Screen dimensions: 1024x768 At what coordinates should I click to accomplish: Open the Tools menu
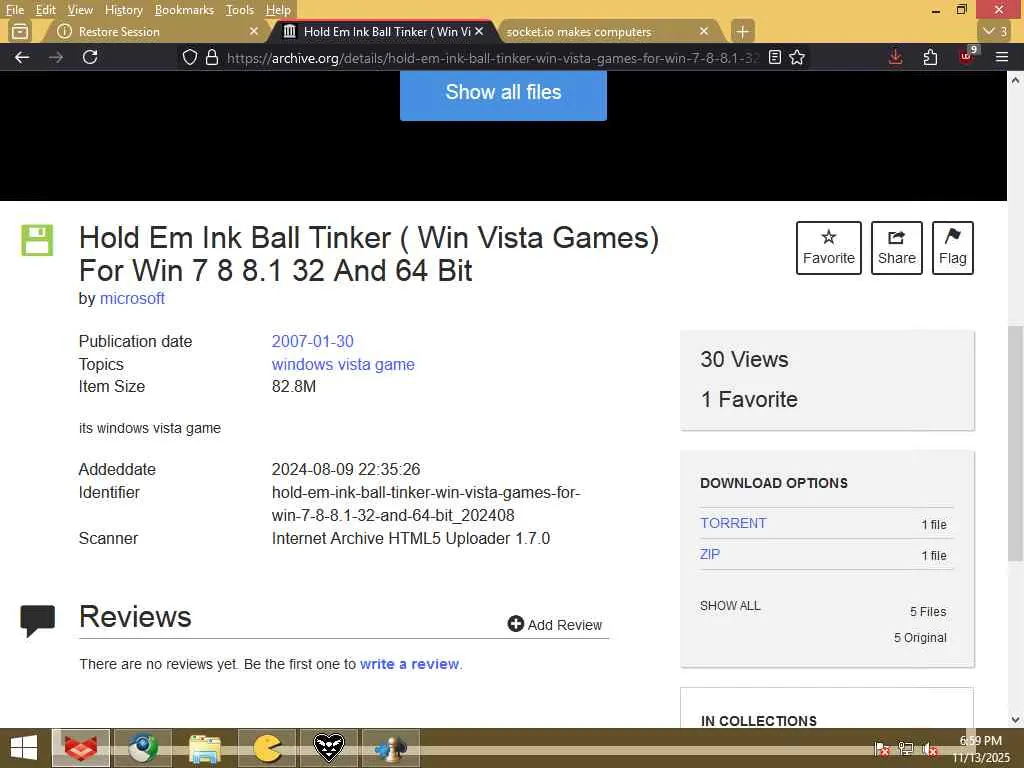[x=240, y=10]
